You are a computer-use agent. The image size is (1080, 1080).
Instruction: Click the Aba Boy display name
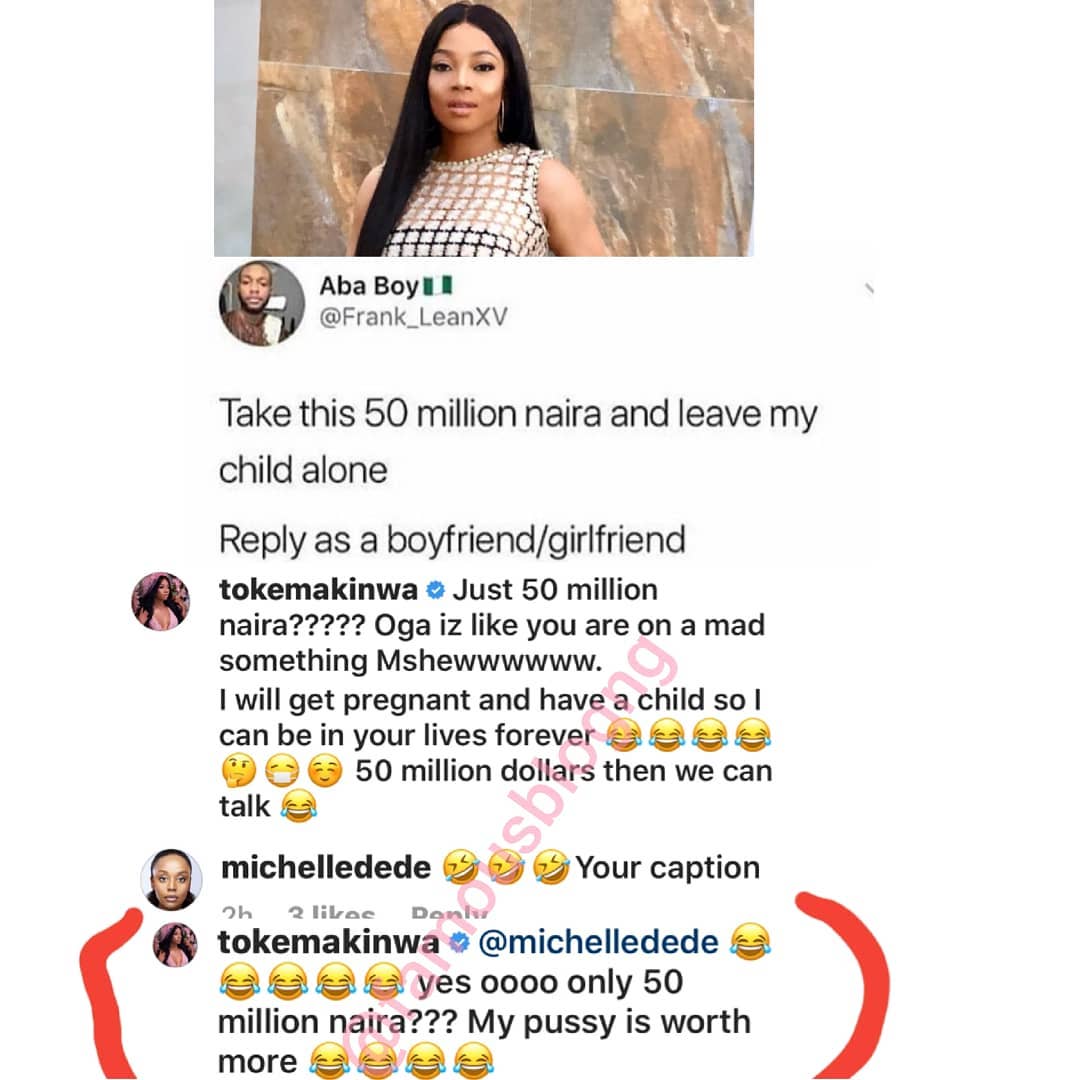(369, 286)
